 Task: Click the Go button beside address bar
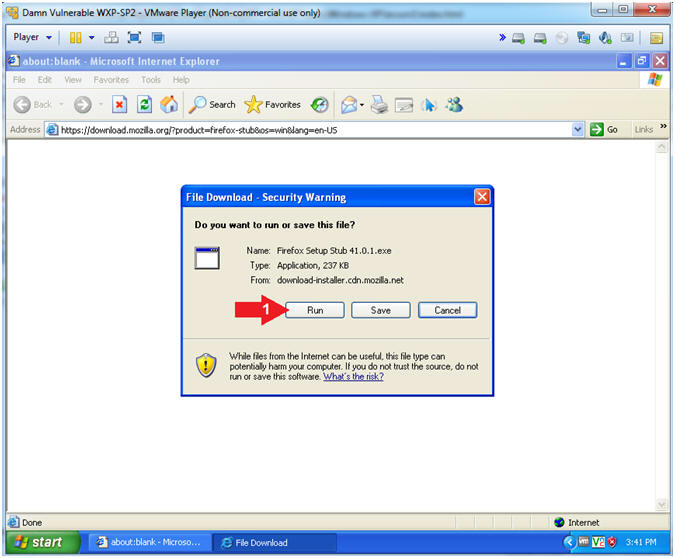pyautogui.click(x=604, y=130)
